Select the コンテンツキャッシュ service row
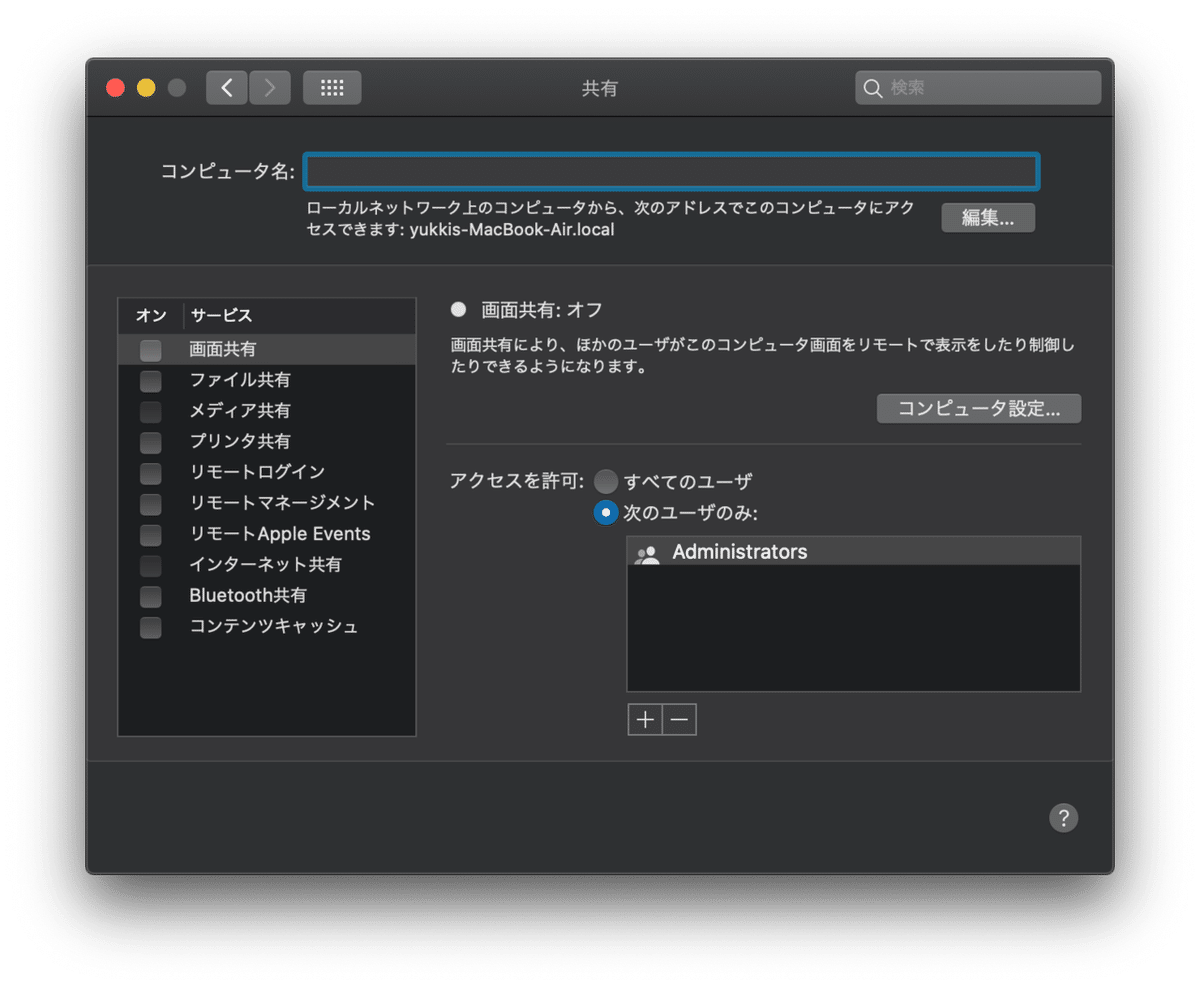The image size is (1200, 988). point(267,628)
